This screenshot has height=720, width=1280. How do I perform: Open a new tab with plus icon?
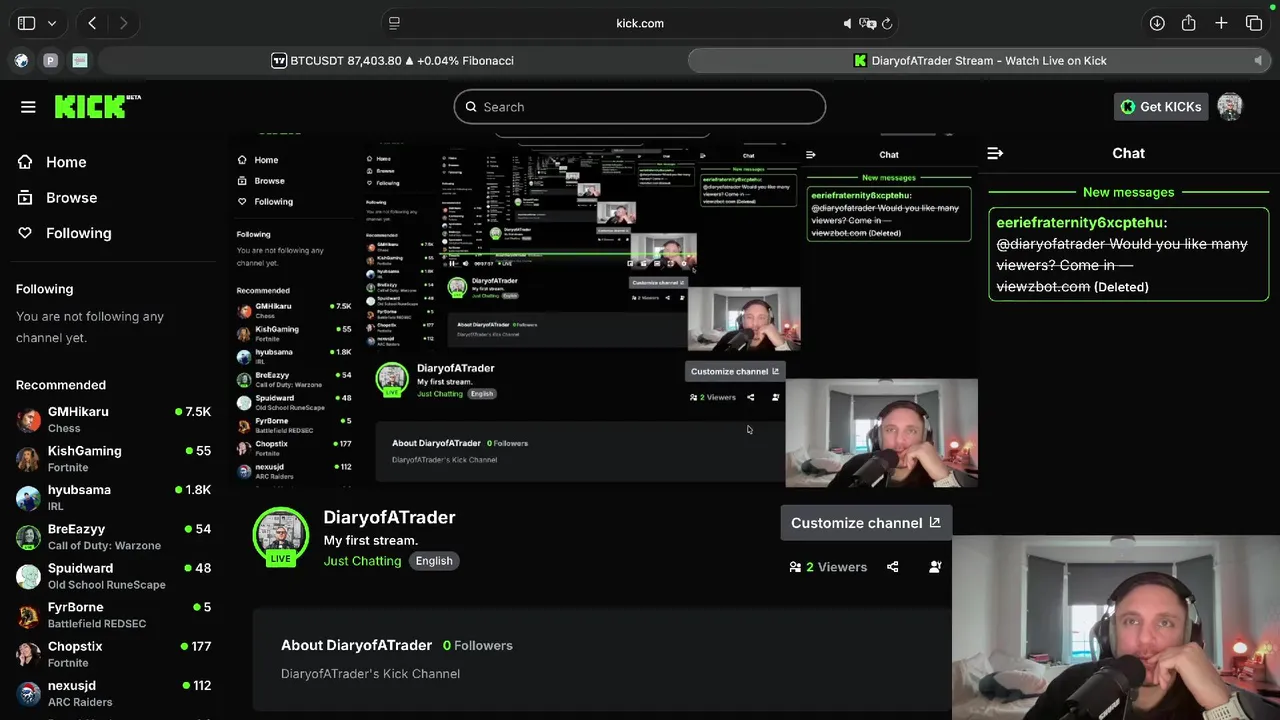(x=1221, y=23)
